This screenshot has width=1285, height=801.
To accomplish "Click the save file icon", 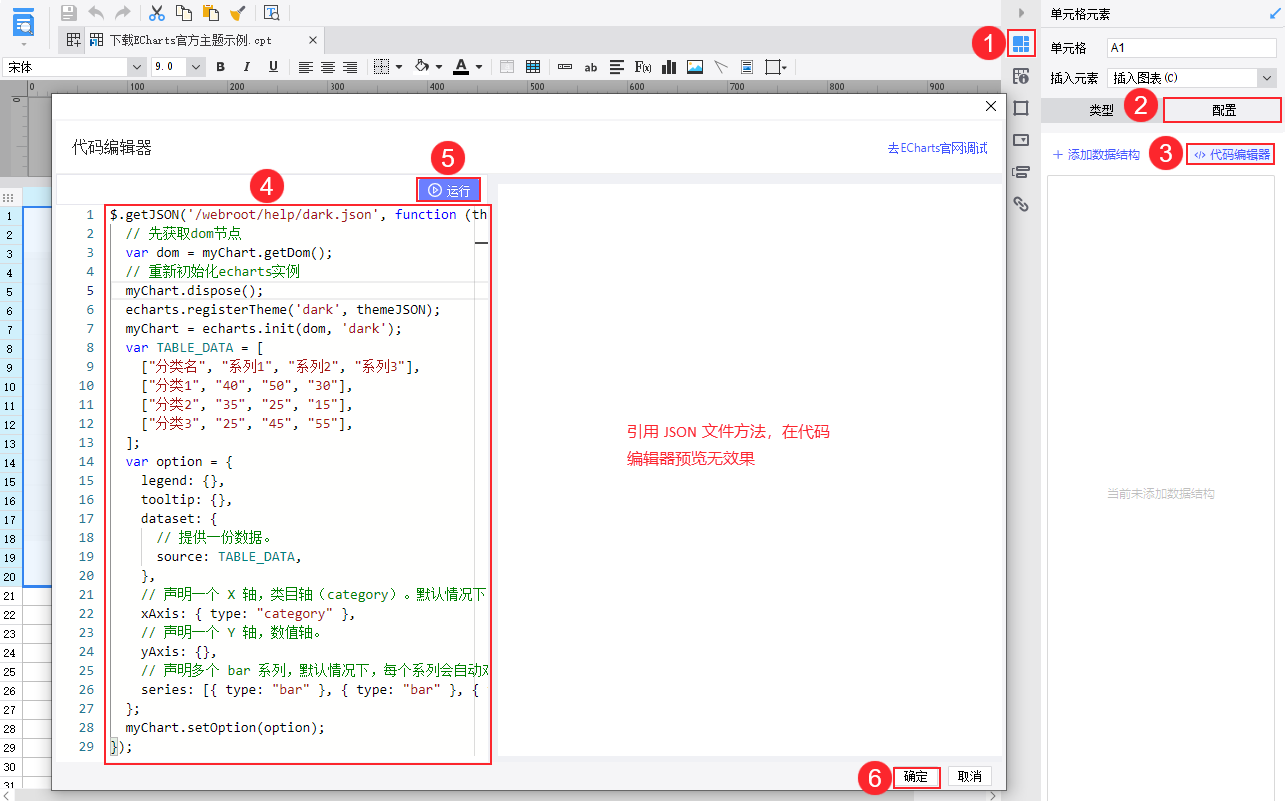I will pos(69,13).
